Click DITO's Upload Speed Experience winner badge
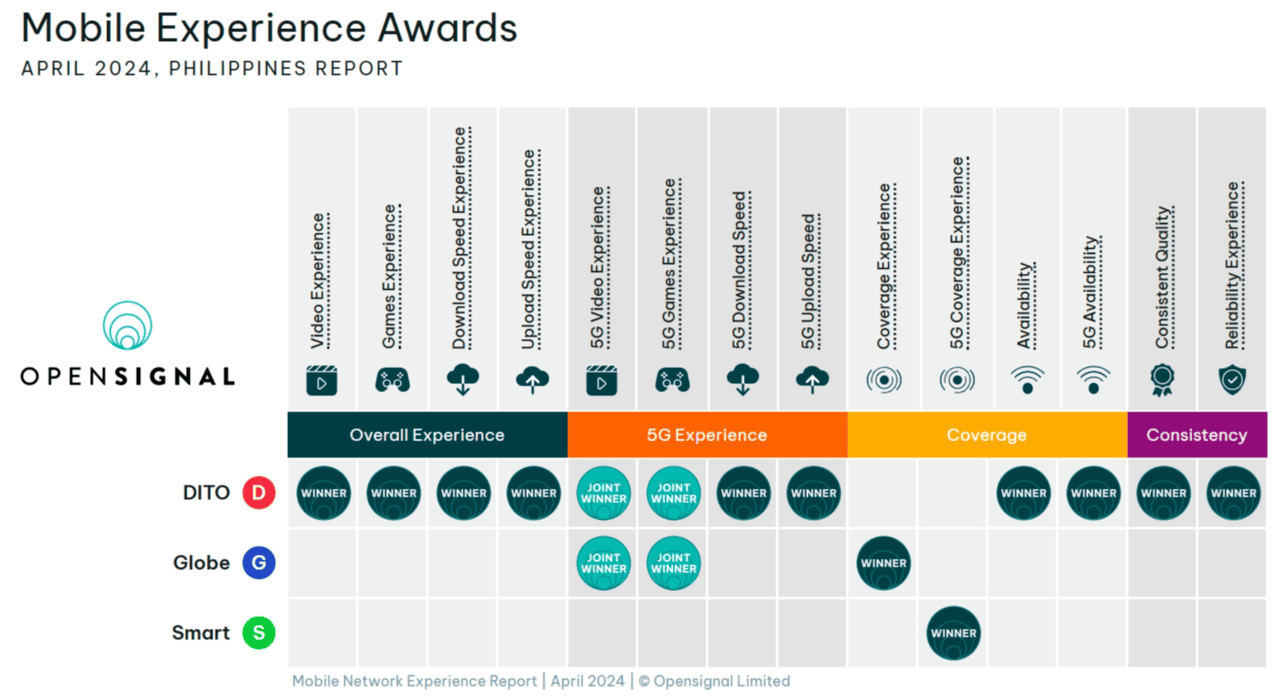1280x698 pixels. (533, 493)
